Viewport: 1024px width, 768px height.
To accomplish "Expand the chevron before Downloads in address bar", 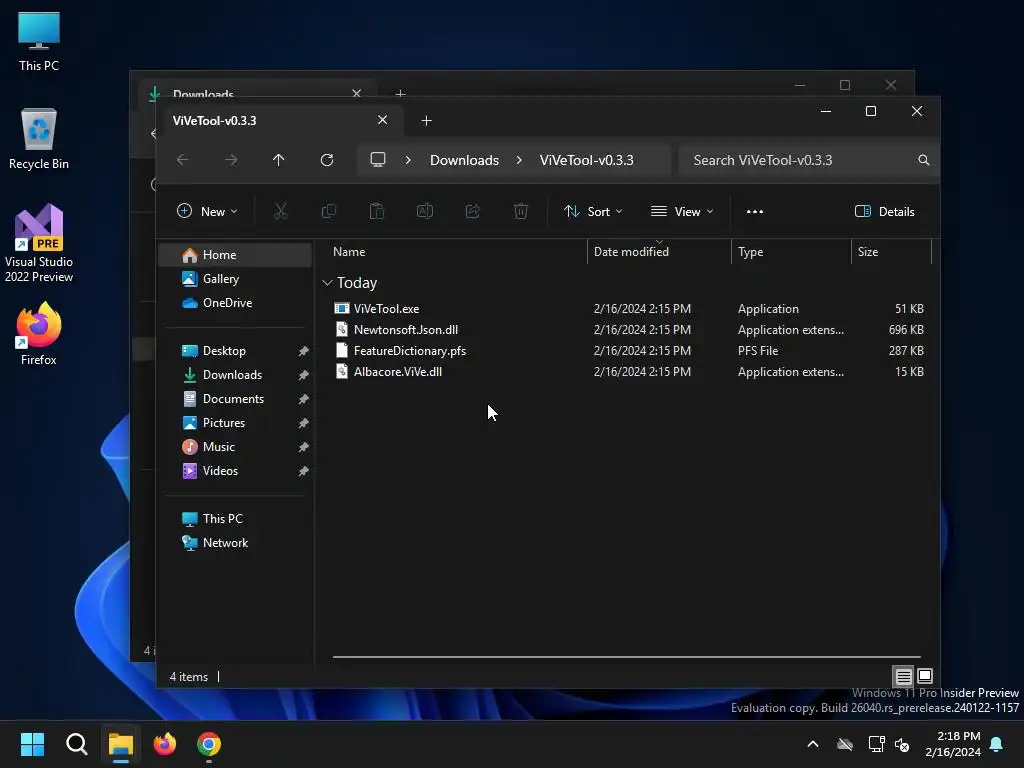I will [x=408, y=160].
